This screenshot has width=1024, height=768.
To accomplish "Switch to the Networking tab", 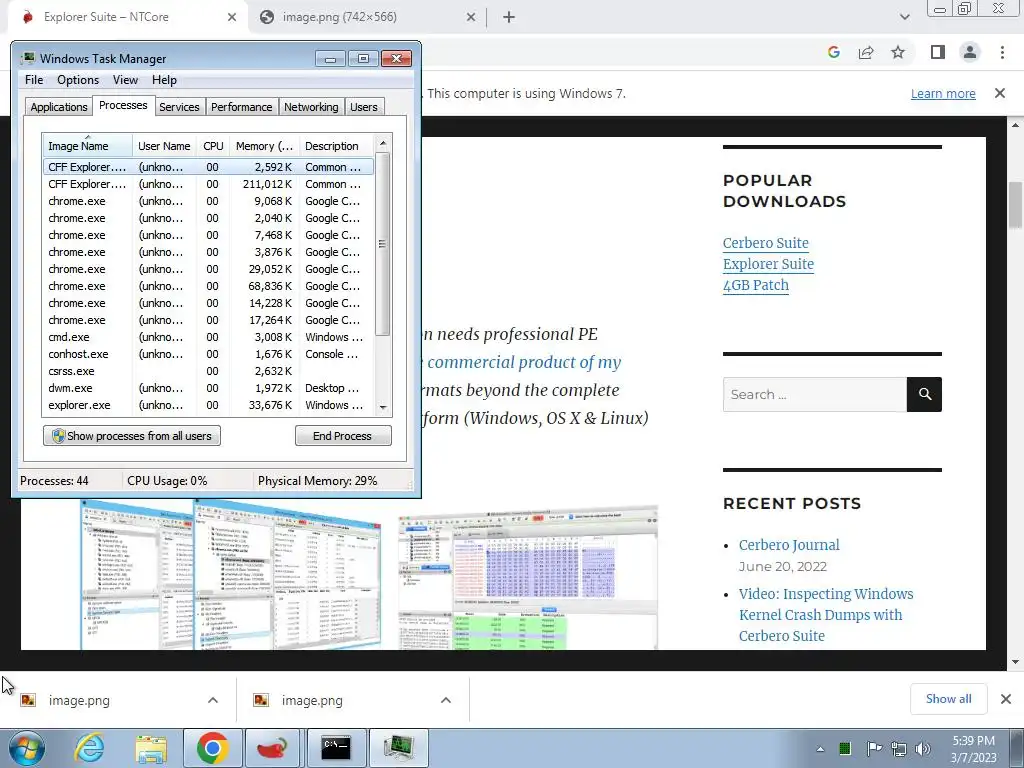I will (x=311, y=107).
